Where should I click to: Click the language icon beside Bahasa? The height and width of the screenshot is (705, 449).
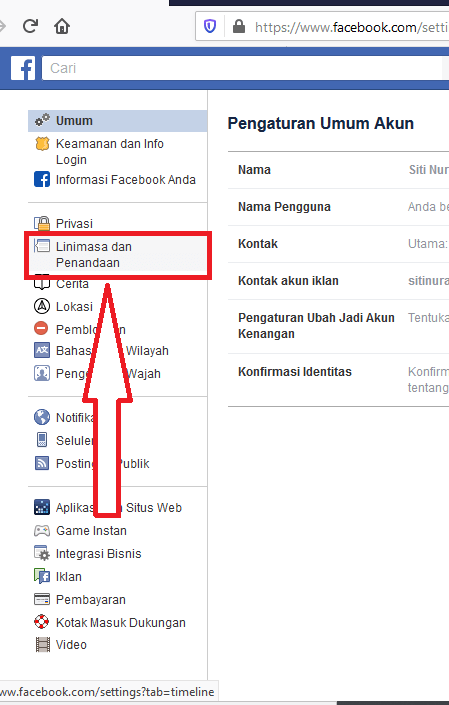tap(42, 350)
